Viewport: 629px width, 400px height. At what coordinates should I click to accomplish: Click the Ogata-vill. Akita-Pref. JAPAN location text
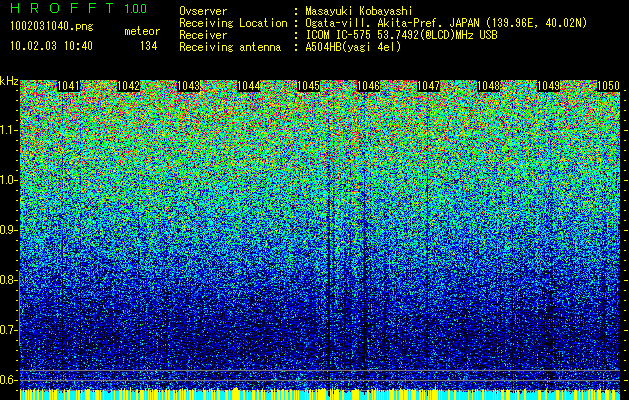[x=446, y=23]
